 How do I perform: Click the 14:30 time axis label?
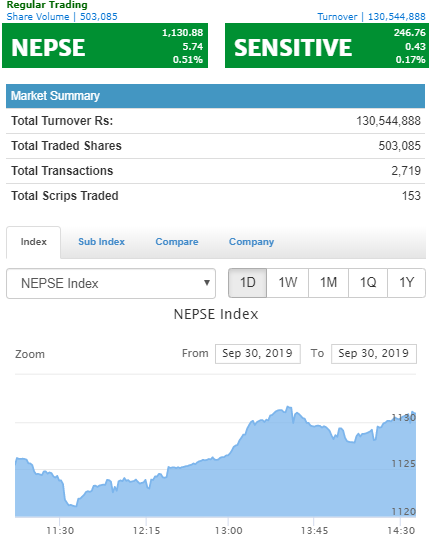click(x=401, y=530)
